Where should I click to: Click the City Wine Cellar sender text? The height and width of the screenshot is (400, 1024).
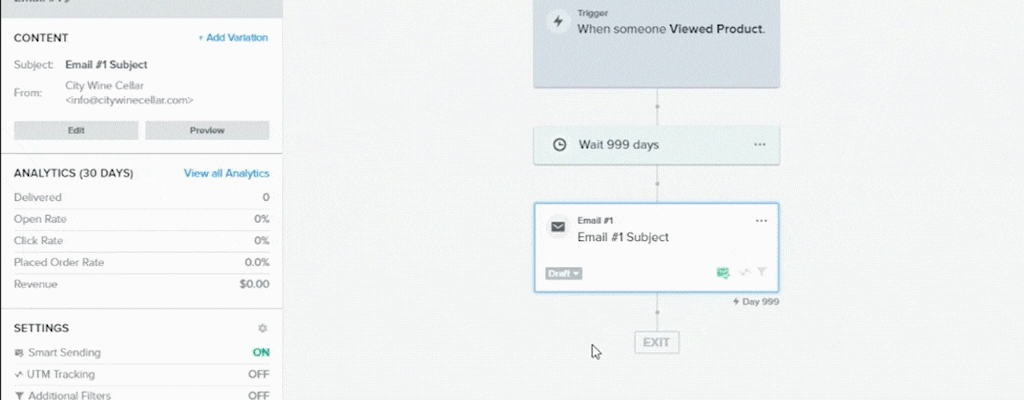point(104,86)
